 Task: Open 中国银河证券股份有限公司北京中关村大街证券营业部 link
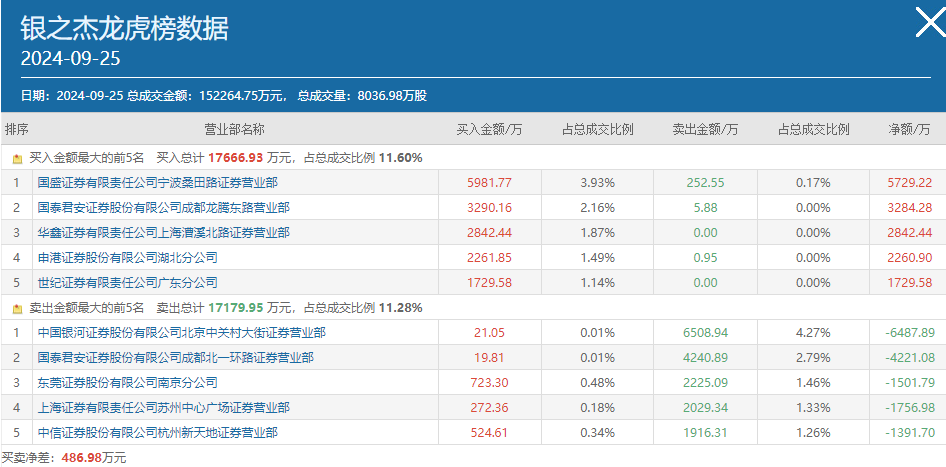182,332
